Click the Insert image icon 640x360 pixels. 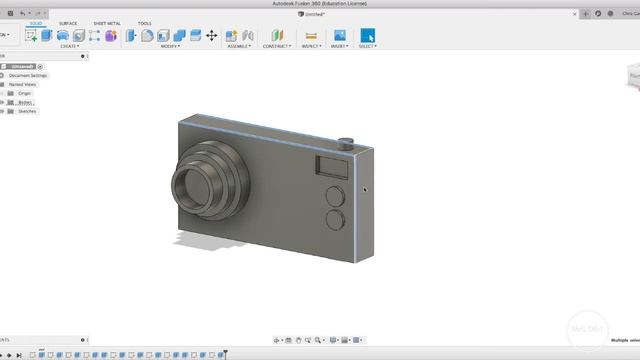click(340, 36)
